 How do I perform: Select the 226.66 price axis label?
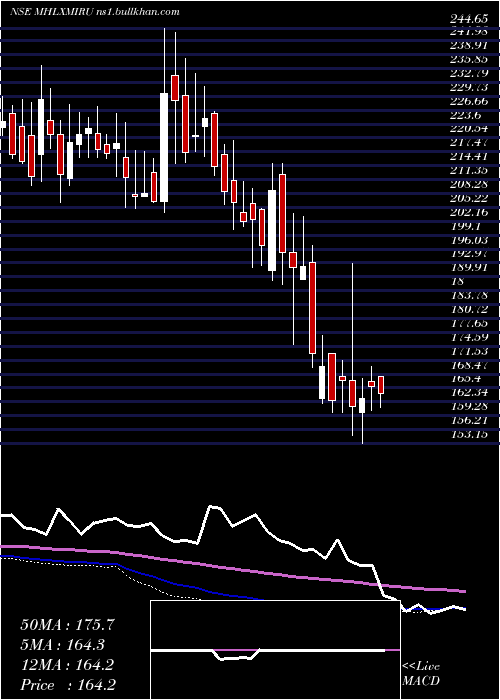469,101
